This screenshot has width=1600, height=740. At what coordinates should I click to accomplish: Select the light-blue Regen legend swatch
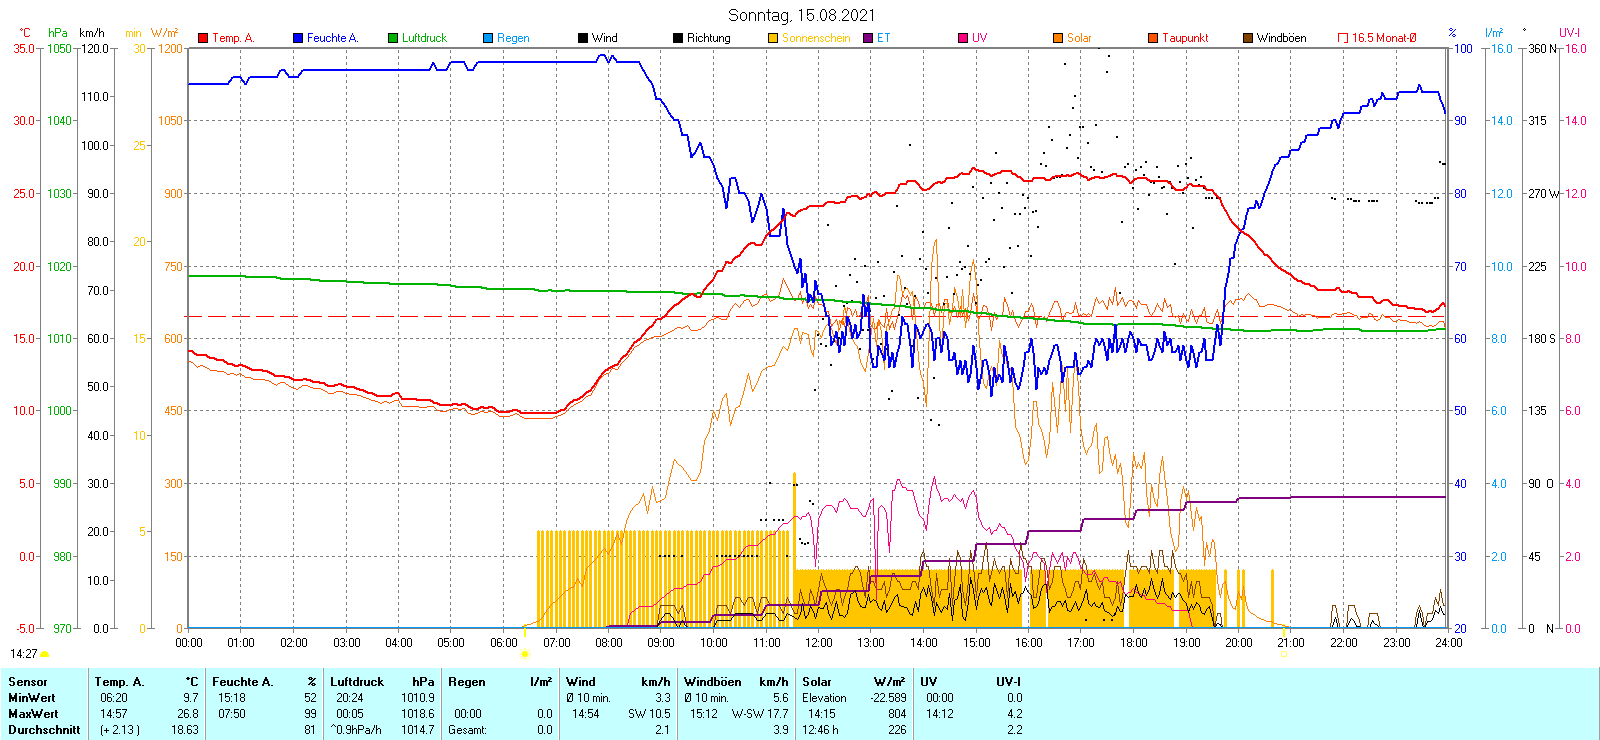click(x=488, y=38)
